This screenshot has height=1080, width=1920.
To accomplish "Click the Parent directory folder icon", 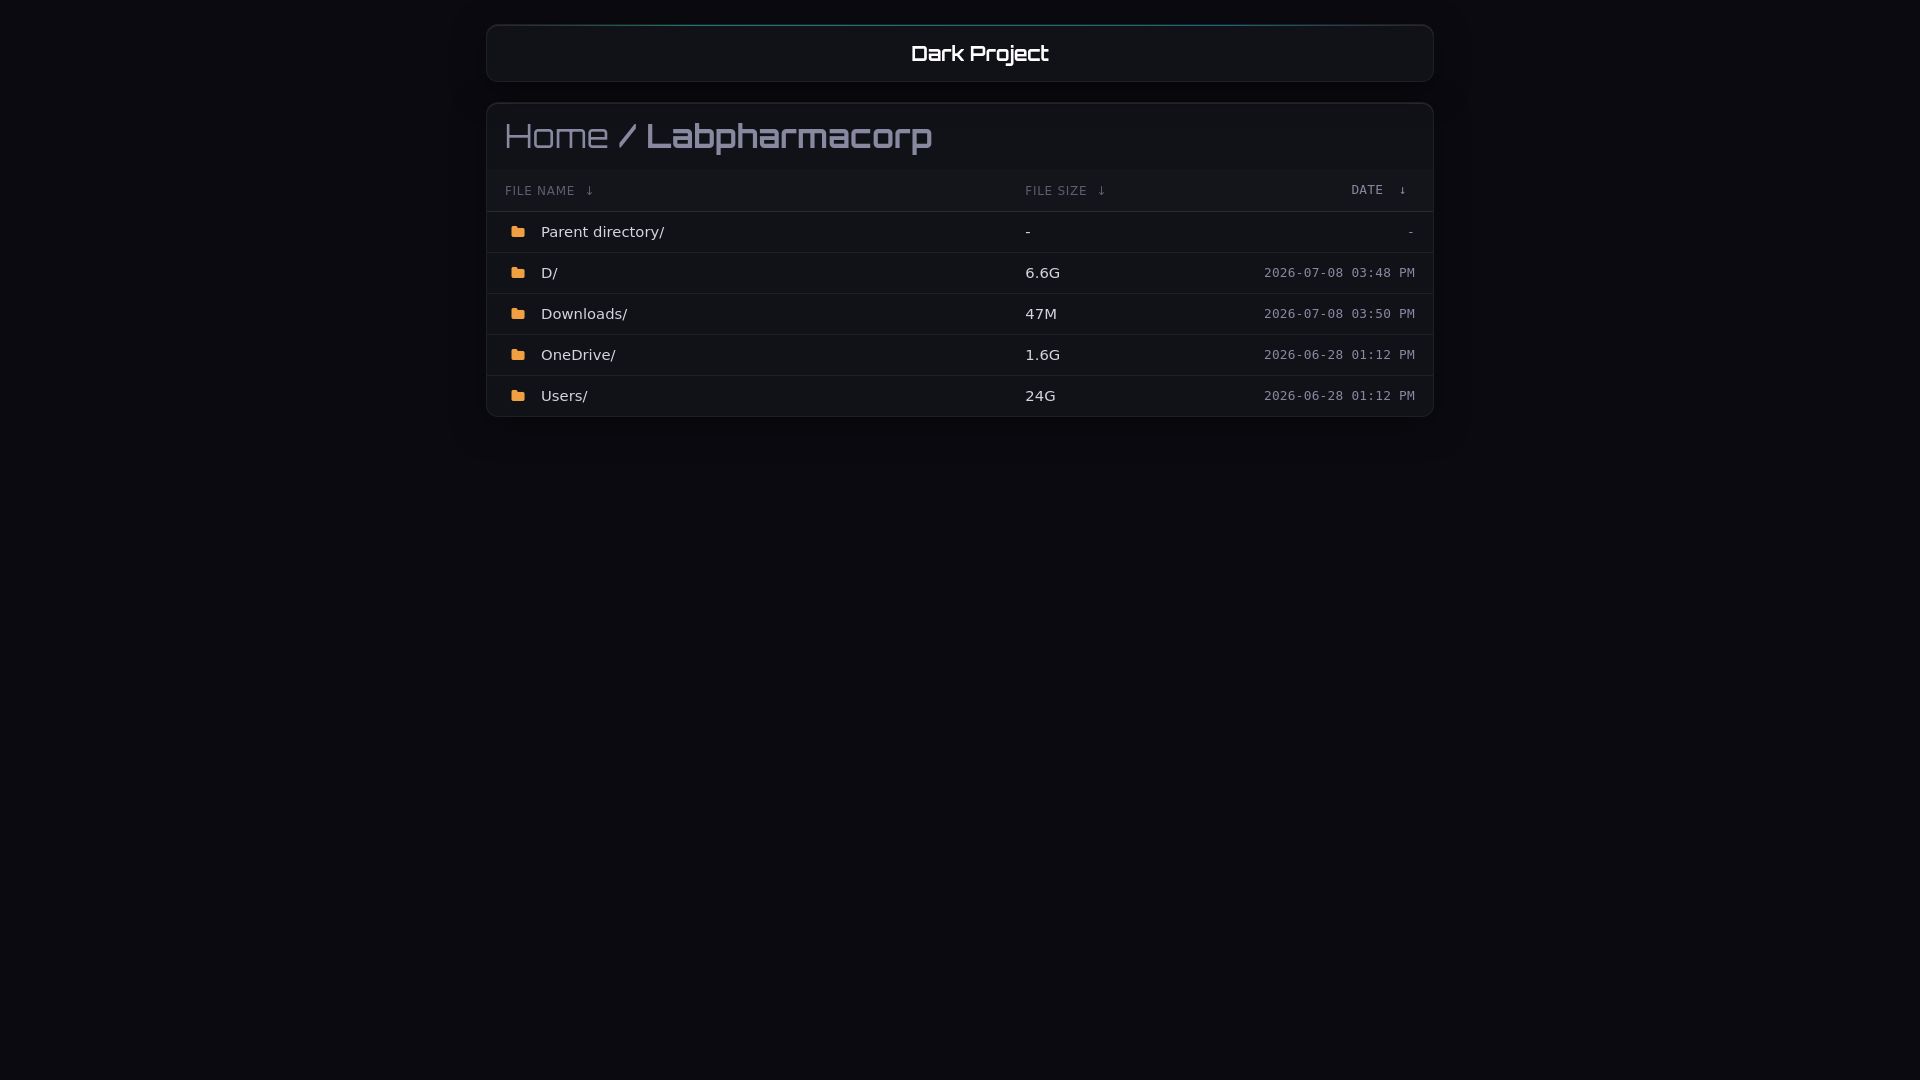I will [x=518, y=232].
